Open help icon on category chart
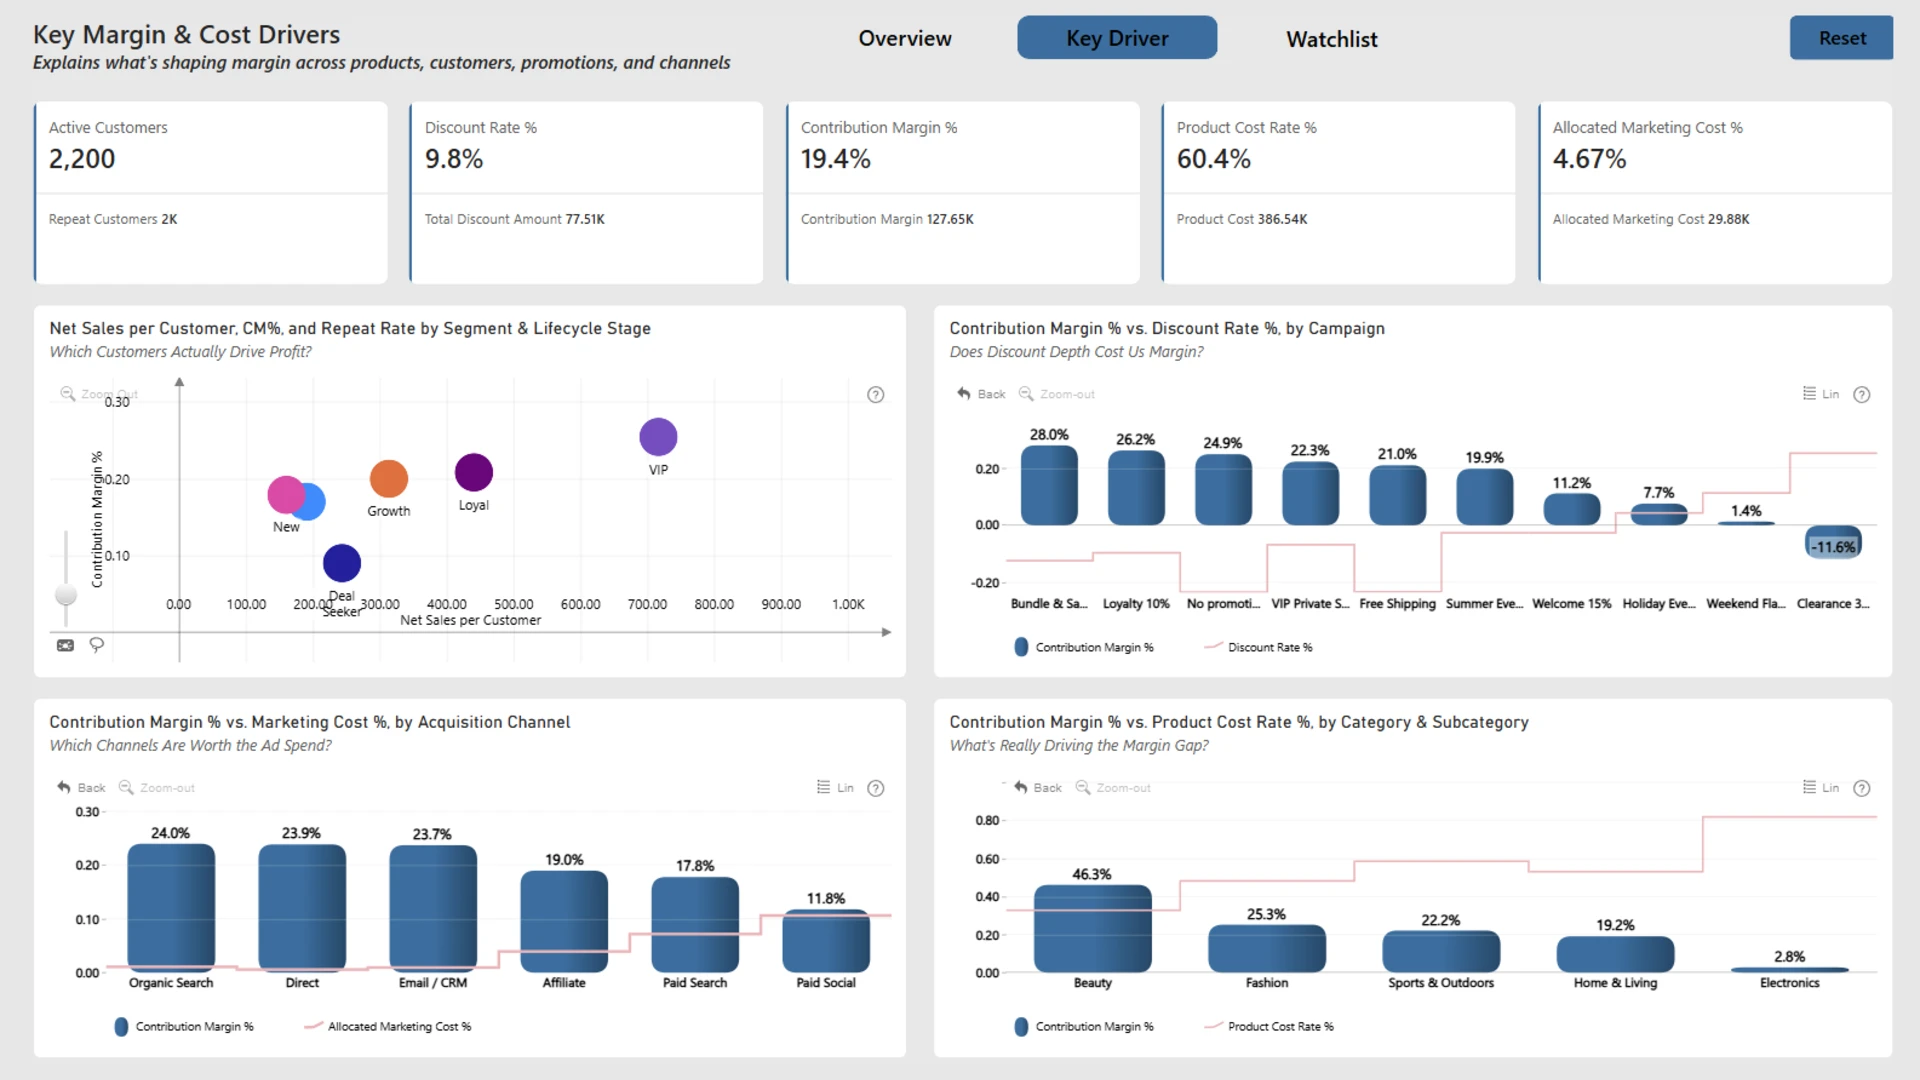 tap(1861, 788)
